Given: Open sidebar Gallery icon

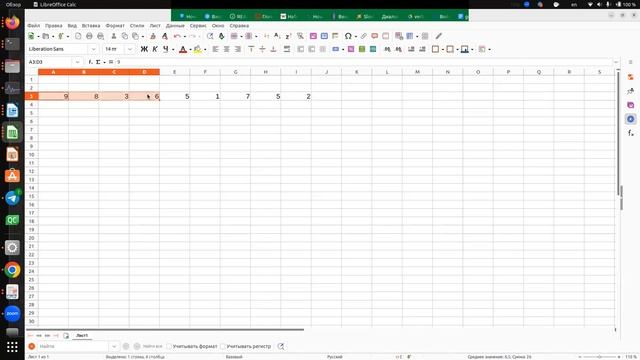Looking at the screenshot, I should click(631, 105).
